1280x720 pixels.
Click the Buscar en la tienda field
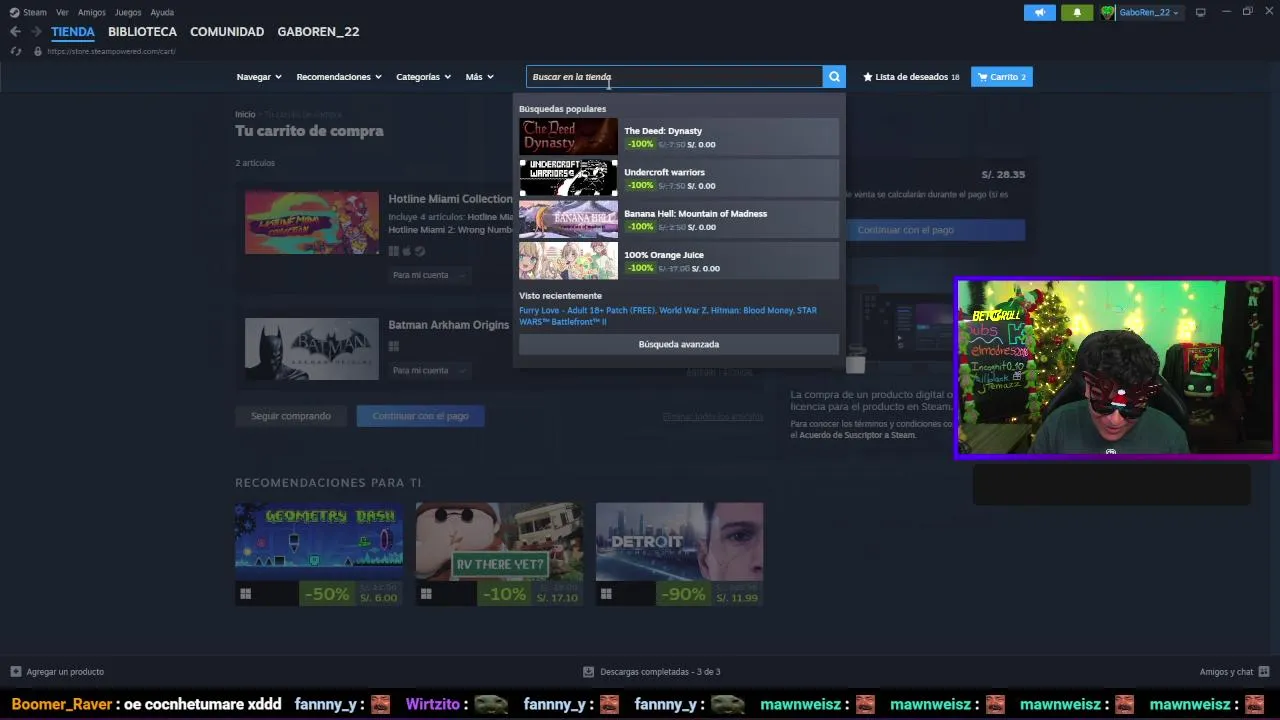pos(674,77)
